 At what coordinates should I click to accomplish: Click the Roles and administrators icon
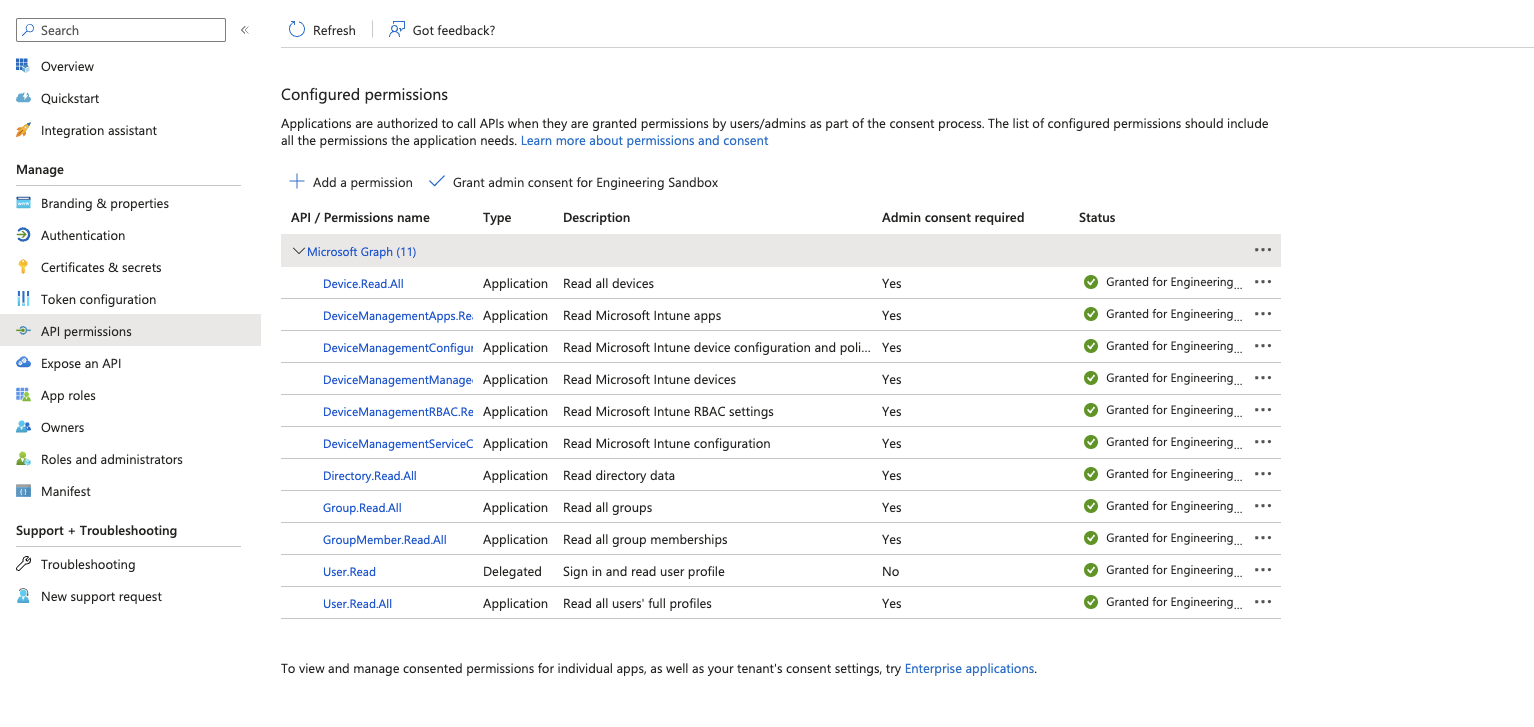coord(23,459)
